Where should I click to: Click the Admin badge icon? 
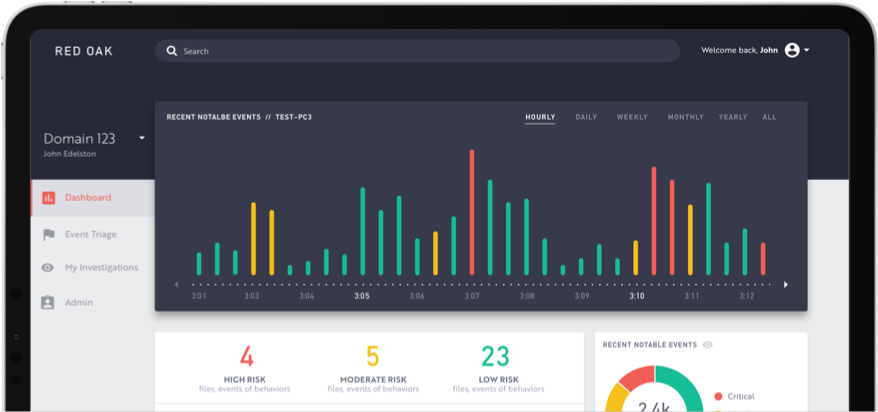48,302
